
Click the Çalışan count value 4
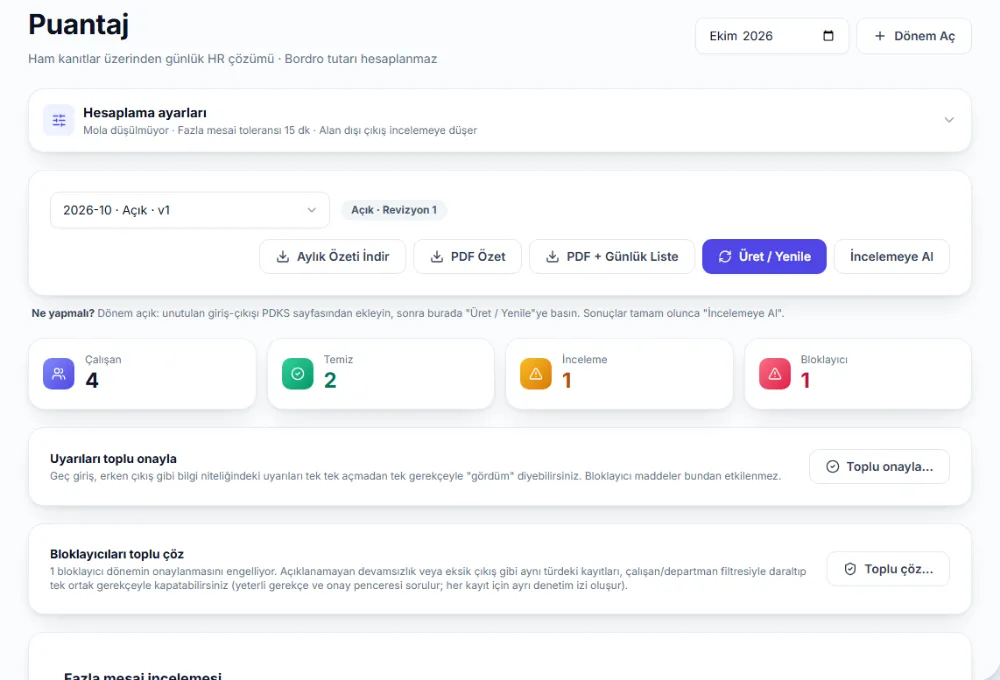(92, 380)
